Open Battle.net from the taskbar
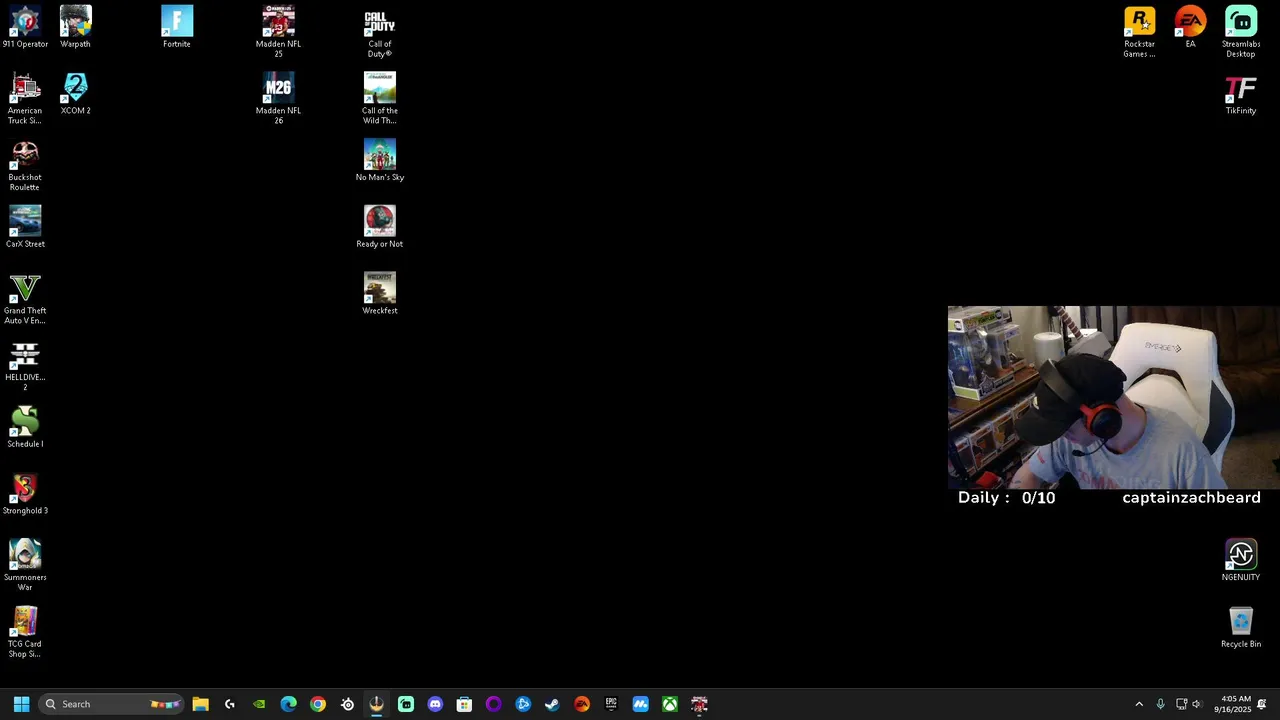1280x720 pixels. [x=523, y=704]
